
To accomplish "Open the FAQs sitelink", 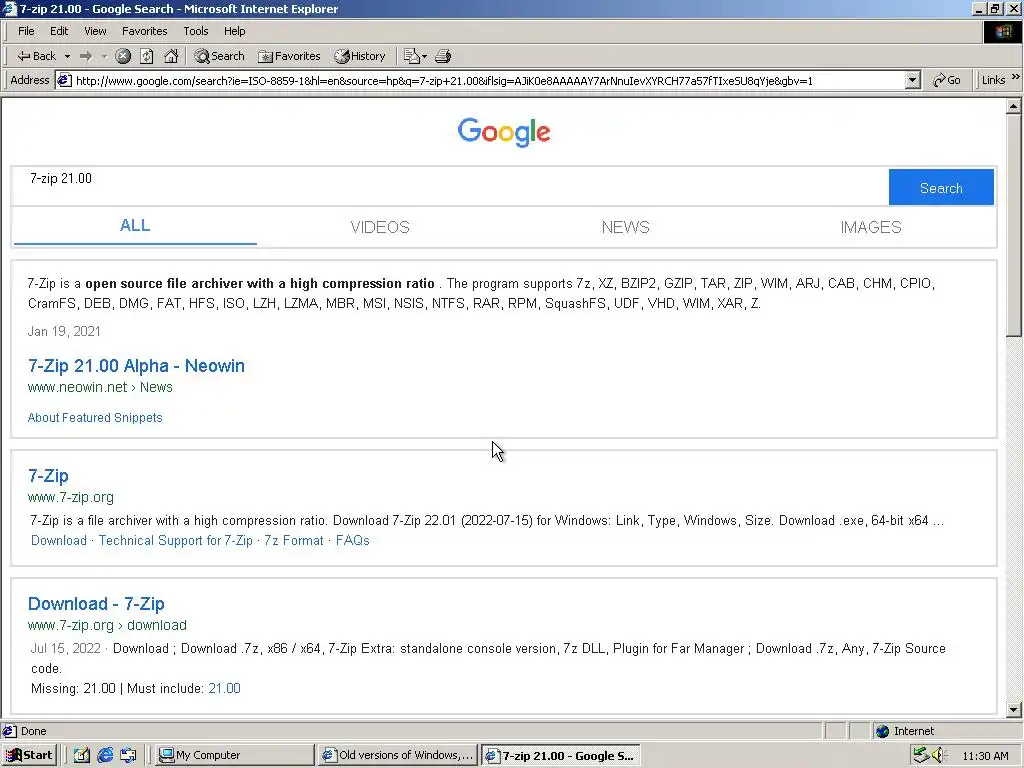I will tap(353, 541).
